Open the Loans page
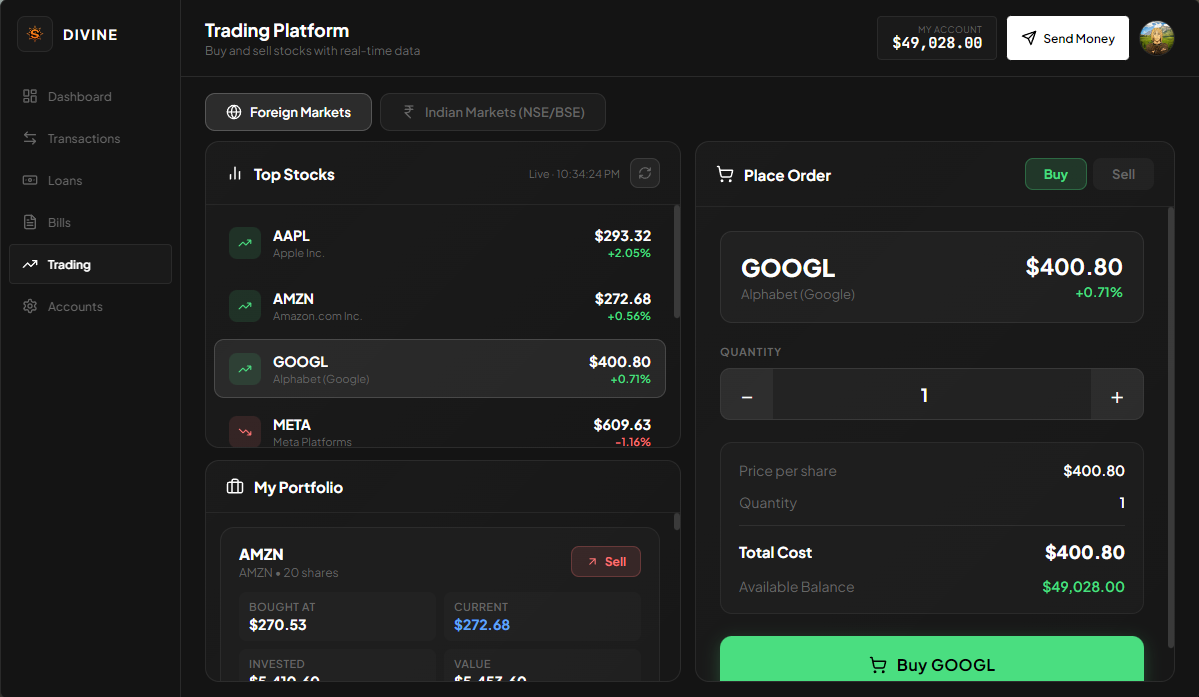 pos(90,180)
